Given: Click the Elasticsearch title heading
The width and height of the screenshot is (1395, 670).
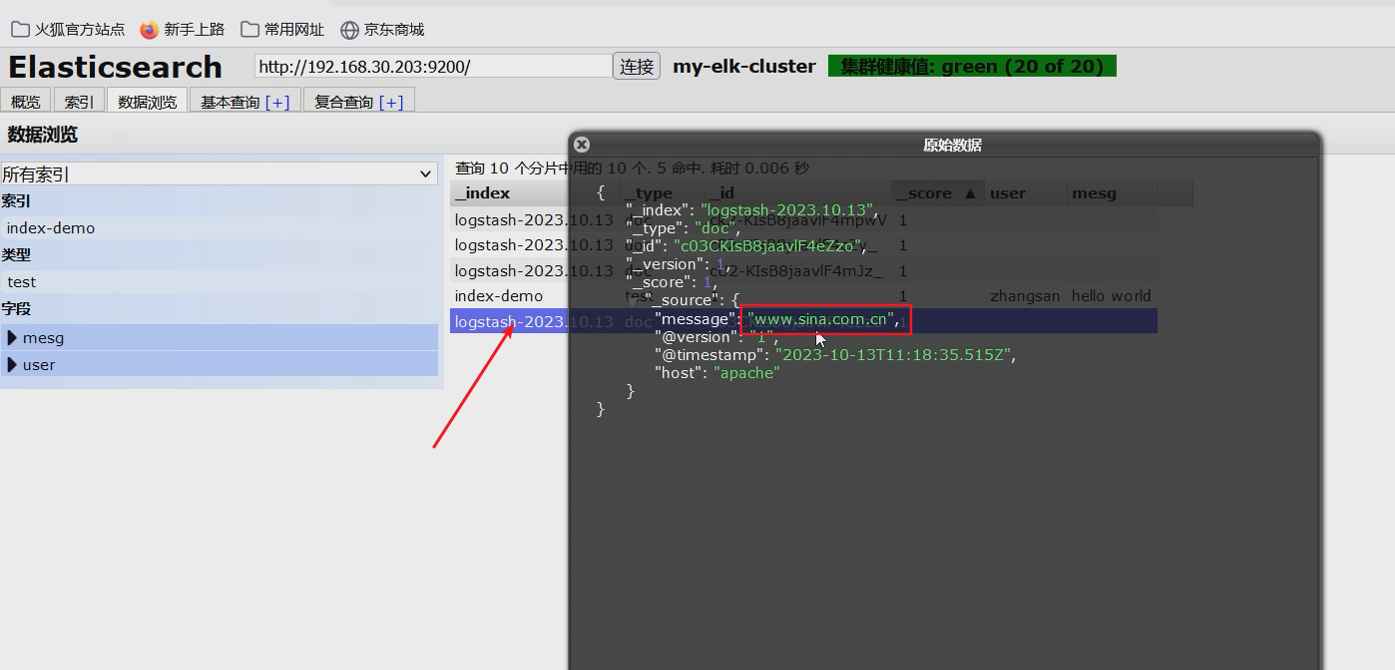Looking at the screenshot, I should 115,67.
